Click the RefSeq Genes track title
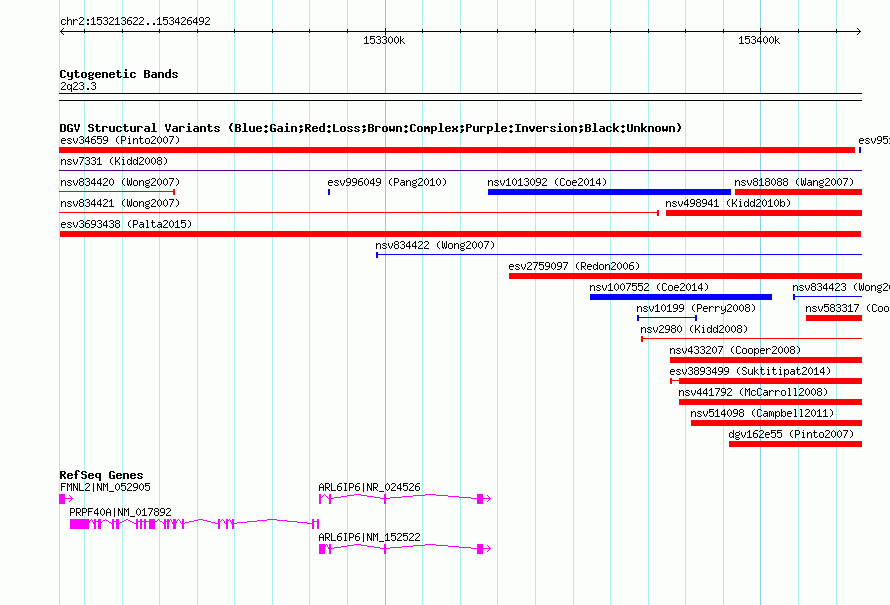The height and width of the screenshot is (605, 890). [102, 475]
